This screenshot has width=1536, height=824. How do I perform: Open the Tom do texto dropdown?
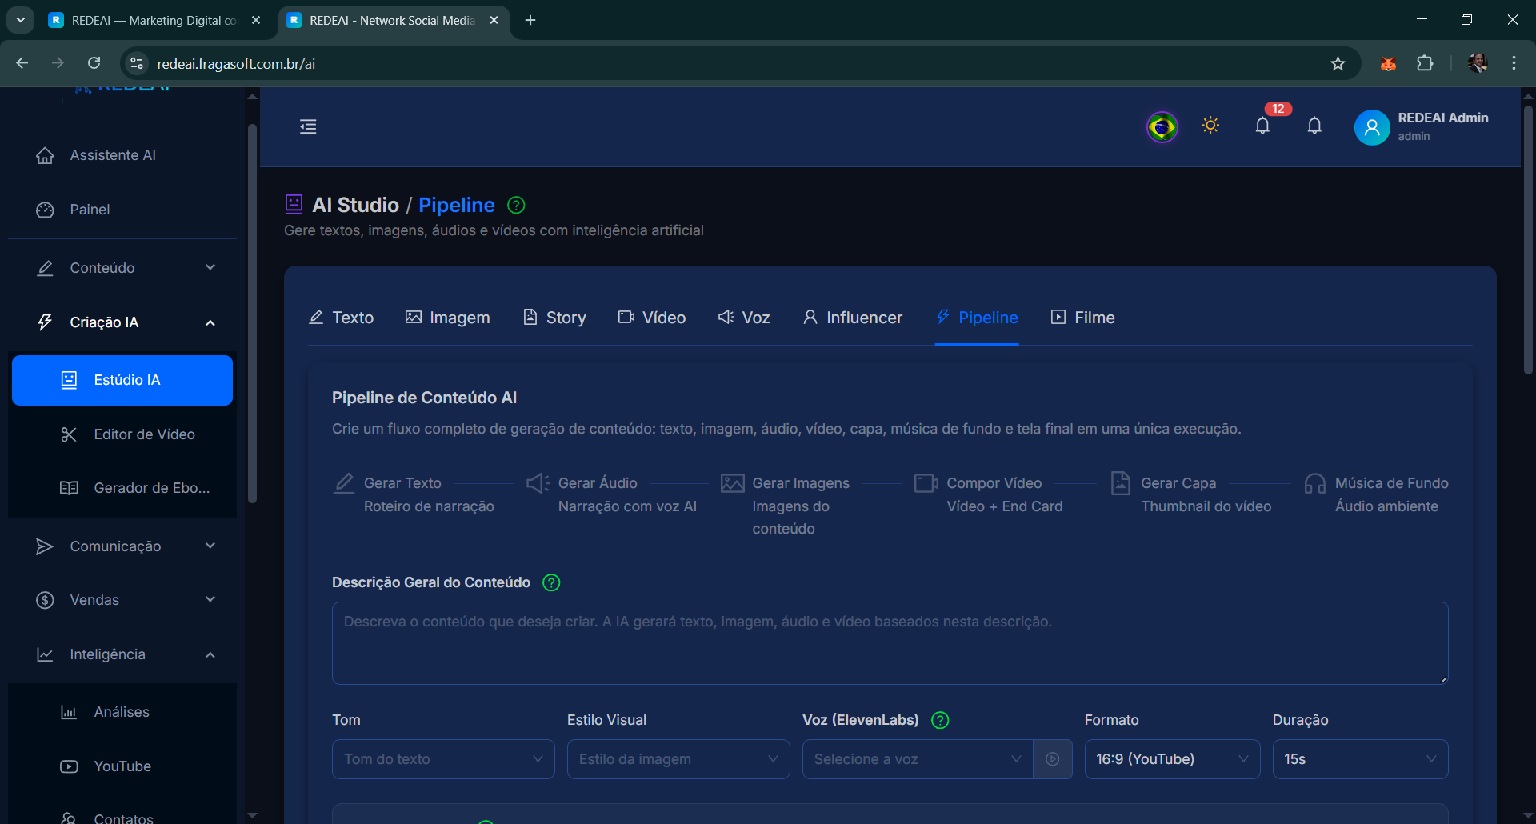coord(443,759)
